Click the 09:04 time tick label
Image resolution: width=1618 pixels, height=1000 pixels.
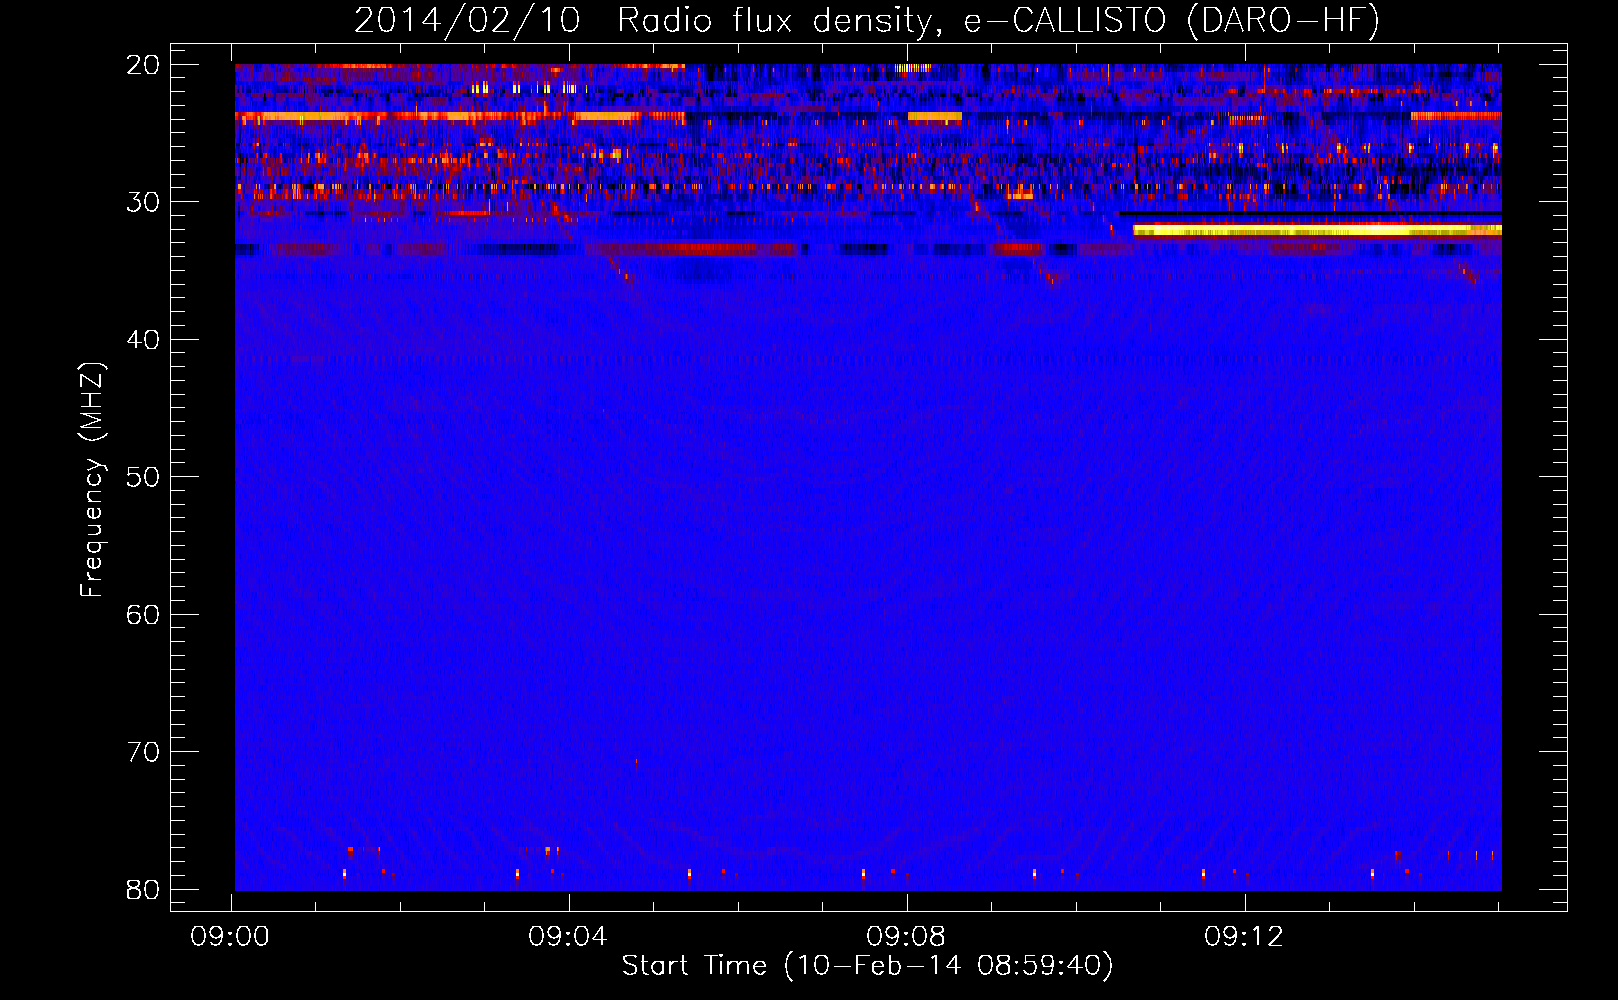[568, 937]
